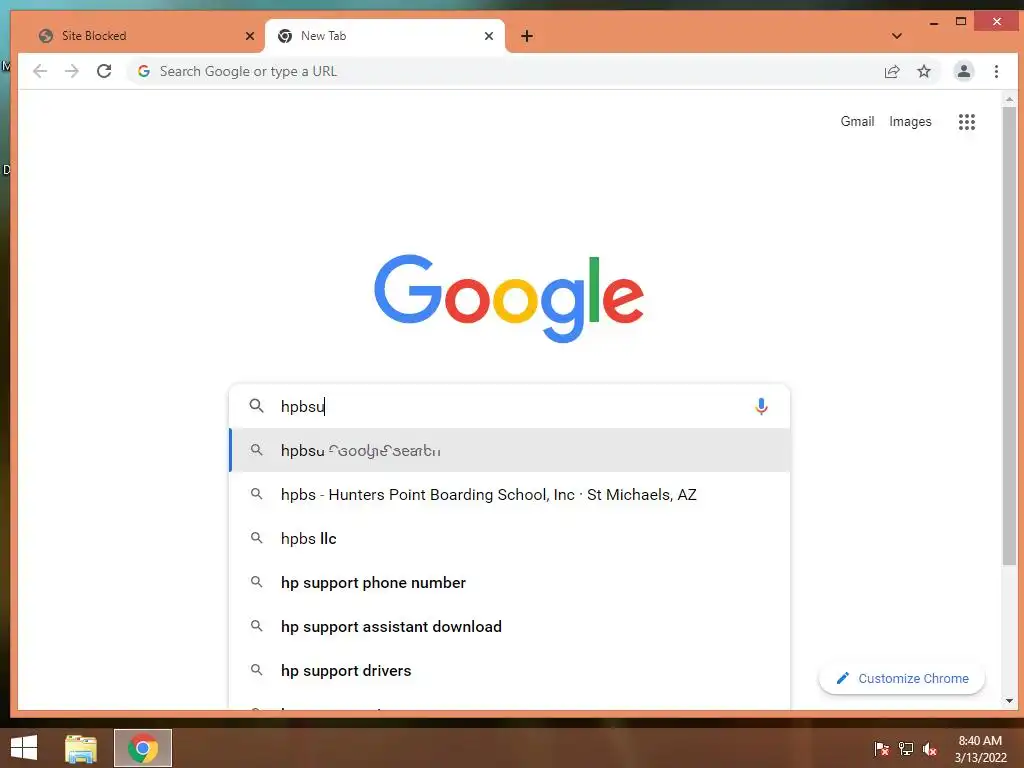Select hp support drivers suggestion

pos(509,671)
